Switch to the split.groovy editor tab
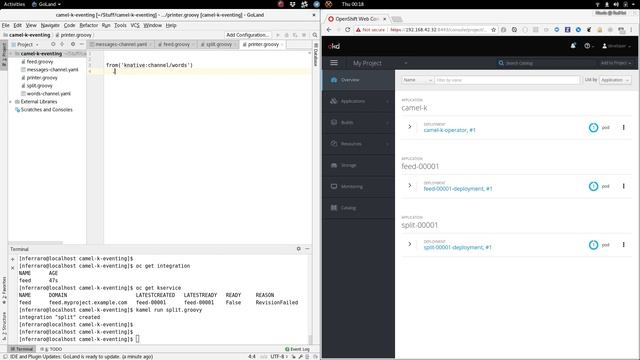Viewport: 640px width, 360px height. pos(218,44)
